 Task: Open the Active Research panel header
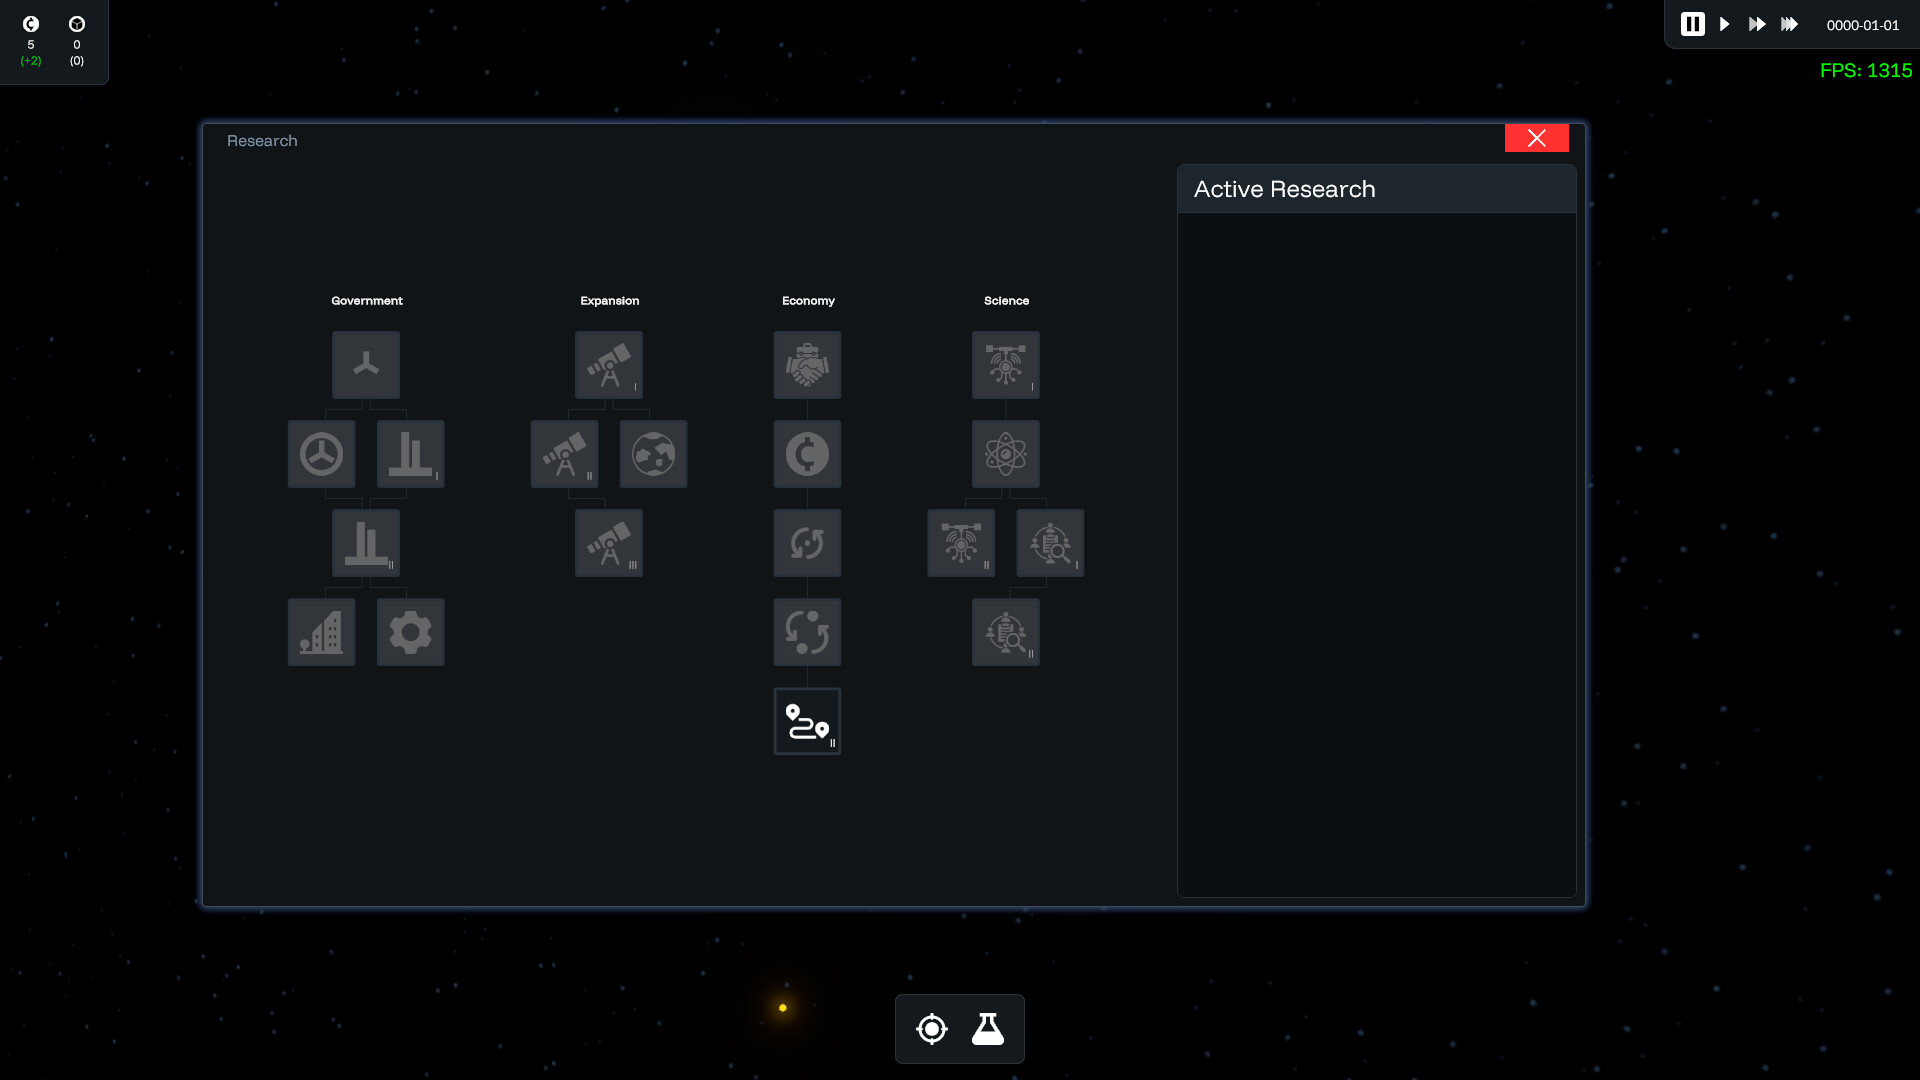pos(1284,188)
